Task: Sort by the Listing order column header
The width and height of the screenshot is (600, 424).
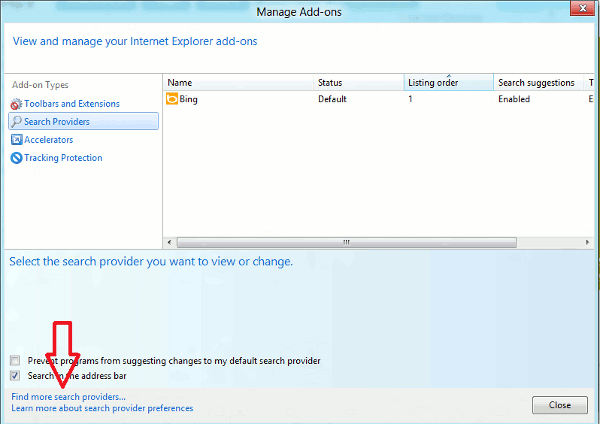Action: [x=448, y=83]
